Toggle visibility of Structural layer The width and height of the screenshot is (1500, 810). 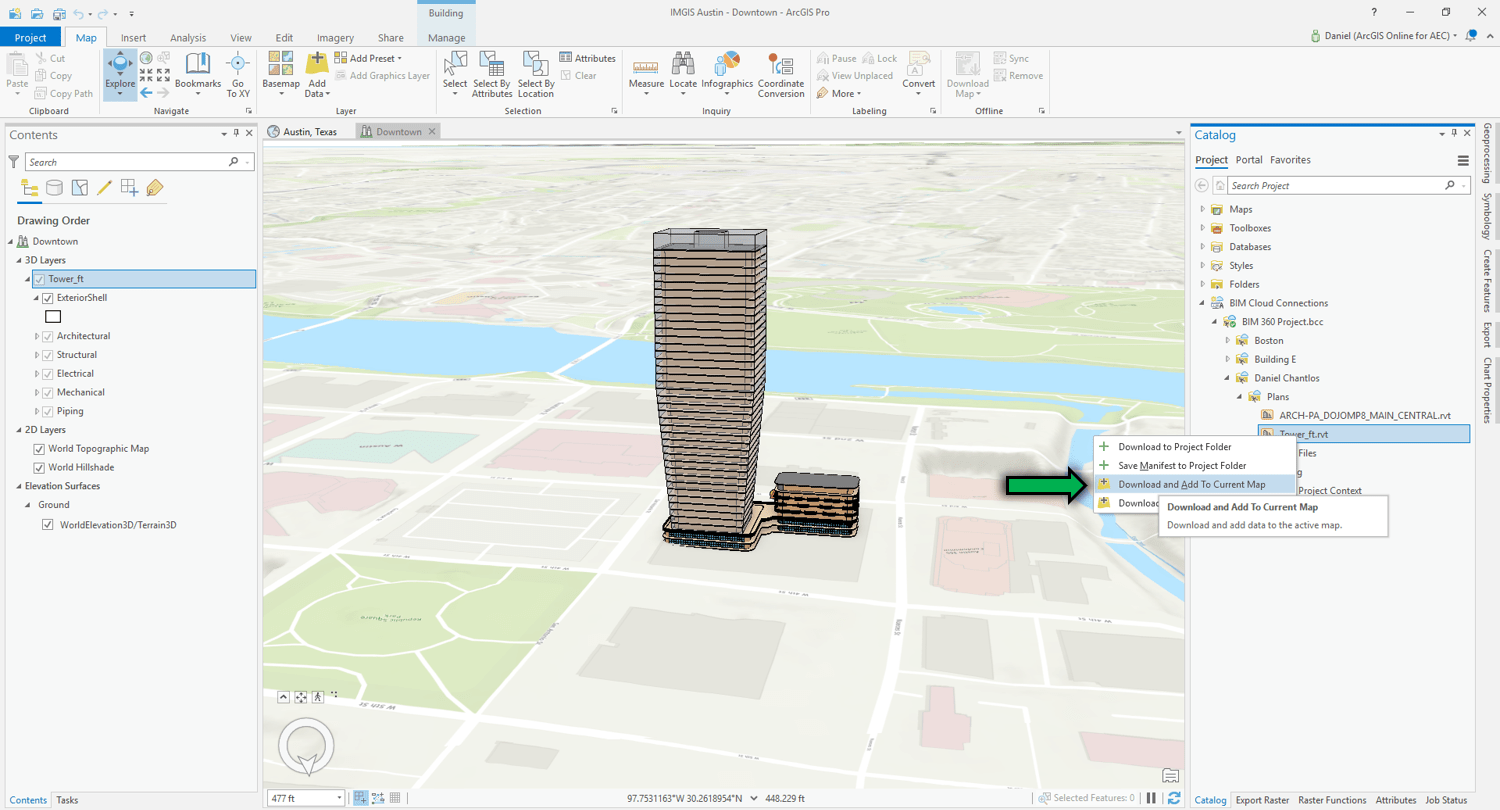pos(47,355)
